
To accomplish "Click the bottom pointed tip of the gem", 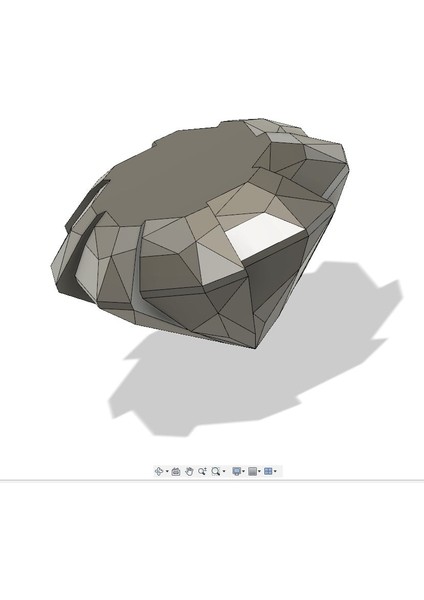I will tap(256, 347).
